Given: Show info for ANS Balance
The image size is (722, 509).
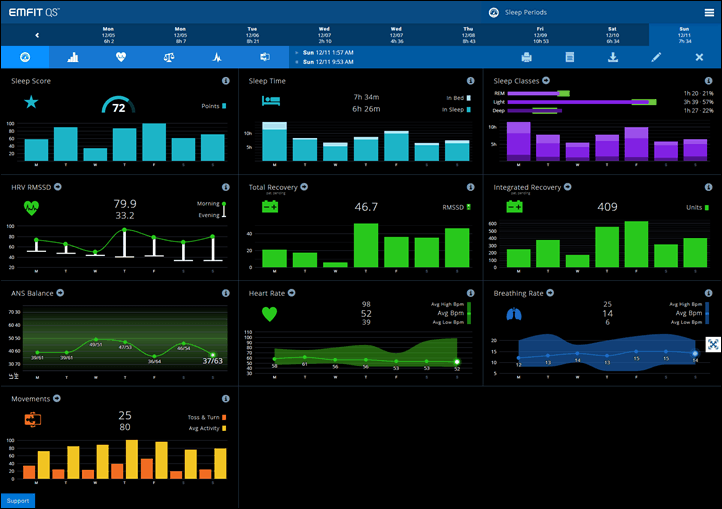Looking at the screenshot, I should [x=226, y=293].
